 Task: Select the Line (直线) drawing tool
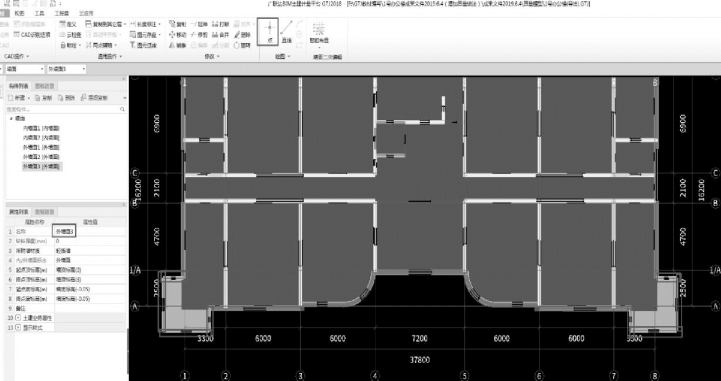click(x=287, y=32)
